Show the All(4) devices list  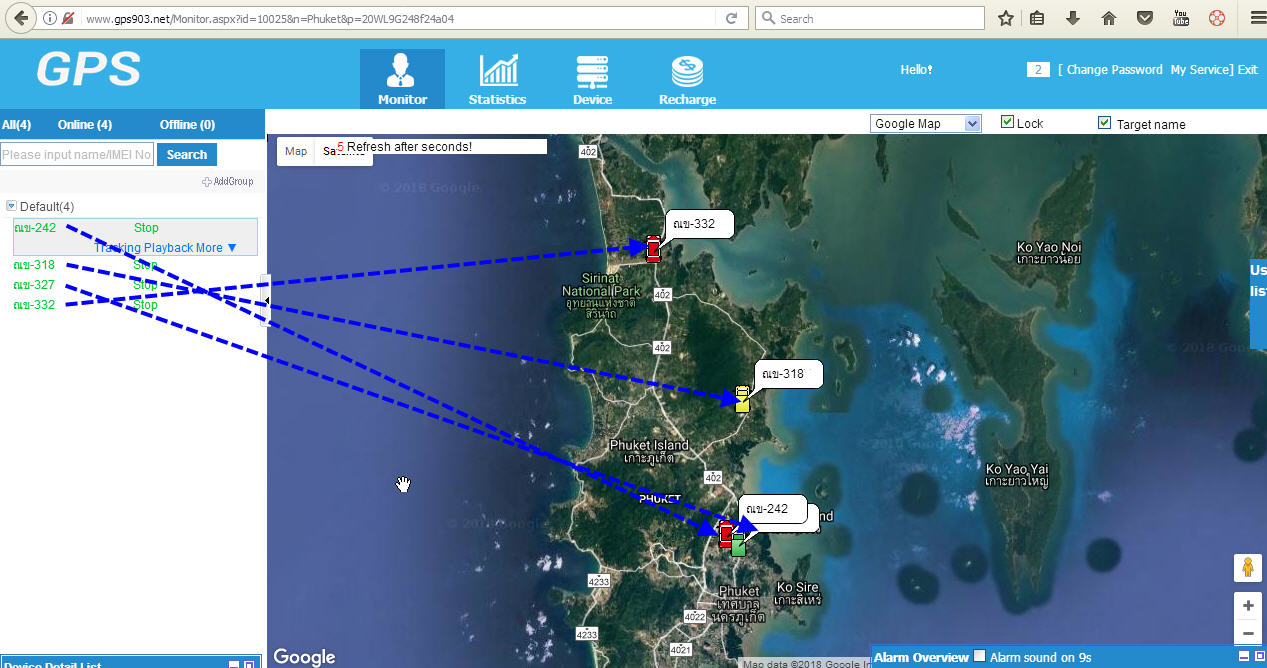pyautogui.click(x=17, y=125)
